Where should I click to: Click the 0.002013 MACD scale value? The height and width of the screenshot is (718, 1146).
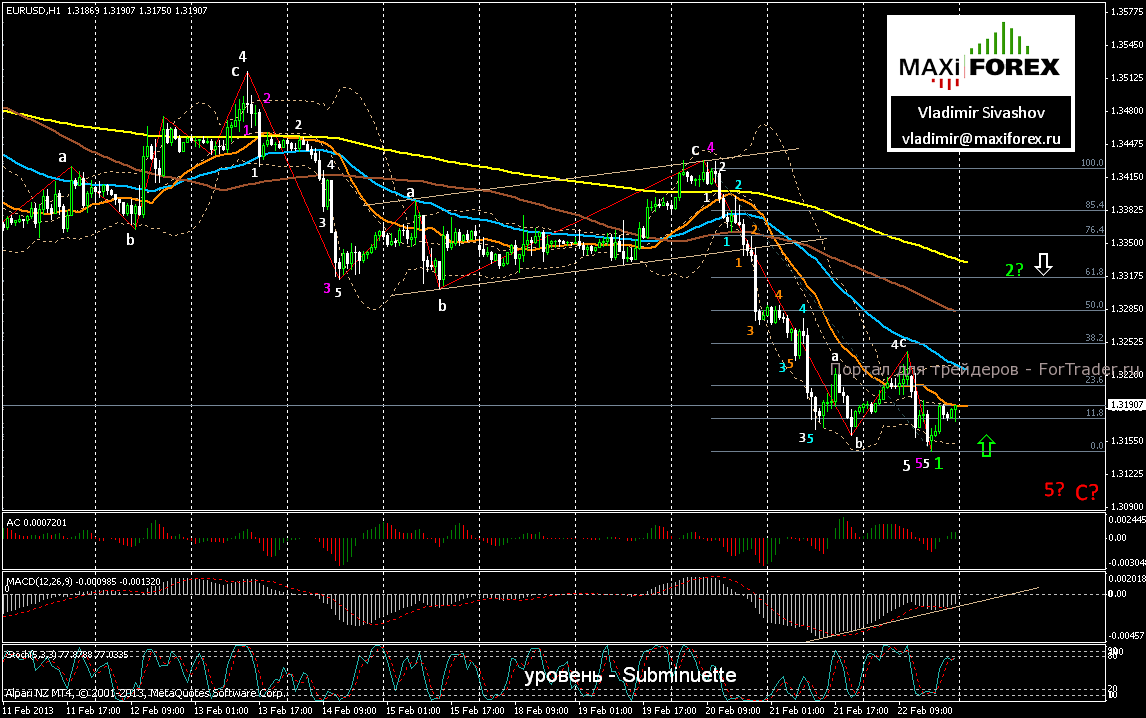(1126, 578)
